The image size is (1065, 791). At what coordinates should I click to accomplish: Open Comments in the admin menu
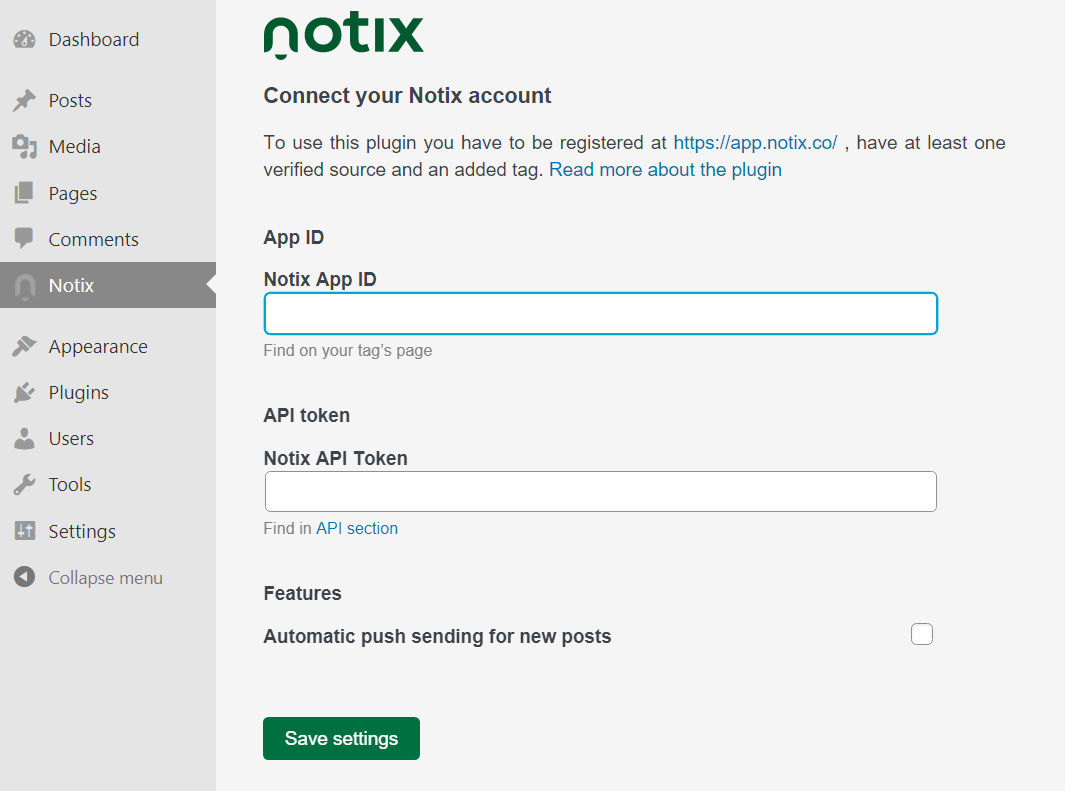tap(94, 239)
